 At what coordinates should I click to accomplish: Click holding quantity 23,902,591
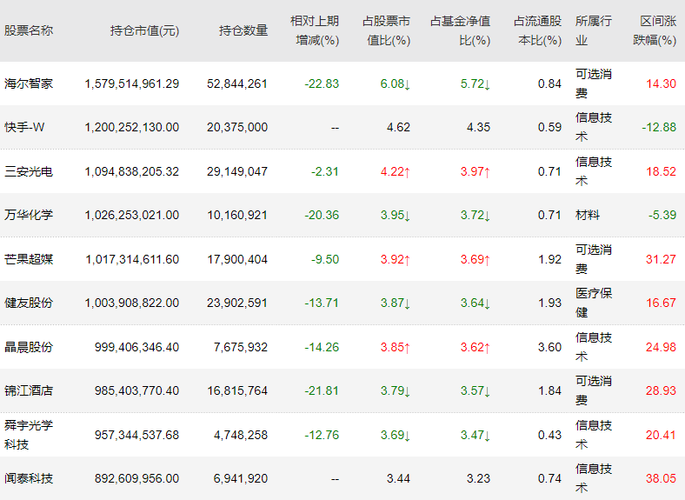click(x=237, y=303)
